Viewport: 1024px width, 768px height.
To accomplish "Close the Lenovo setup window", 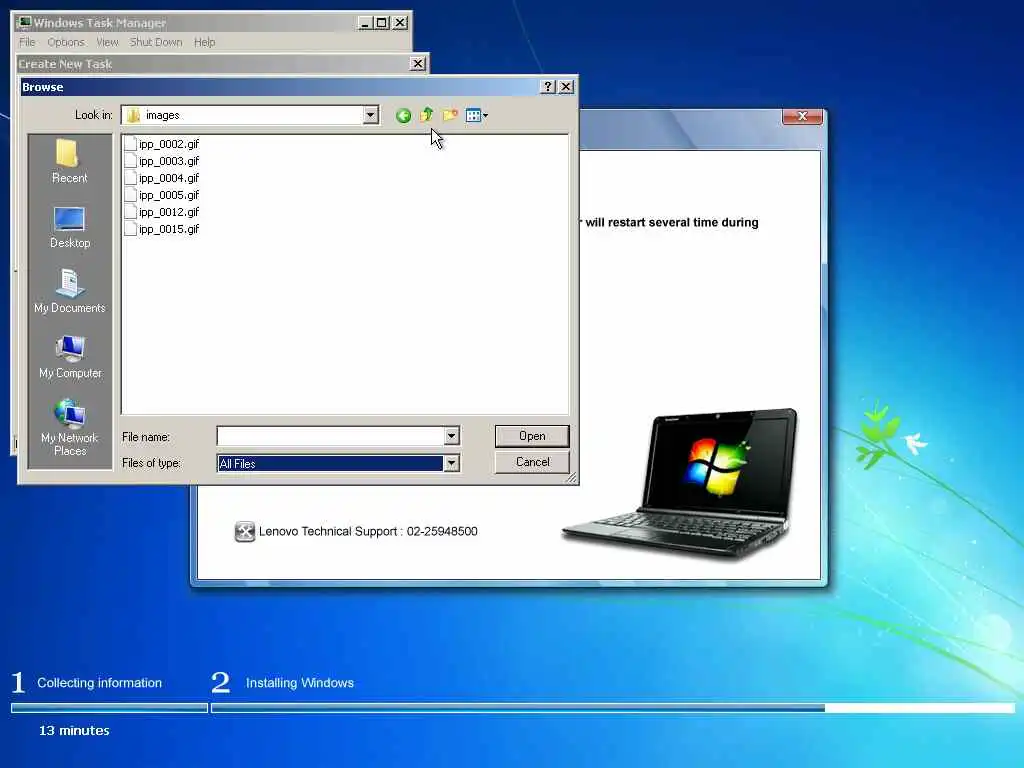I will 803,116.
